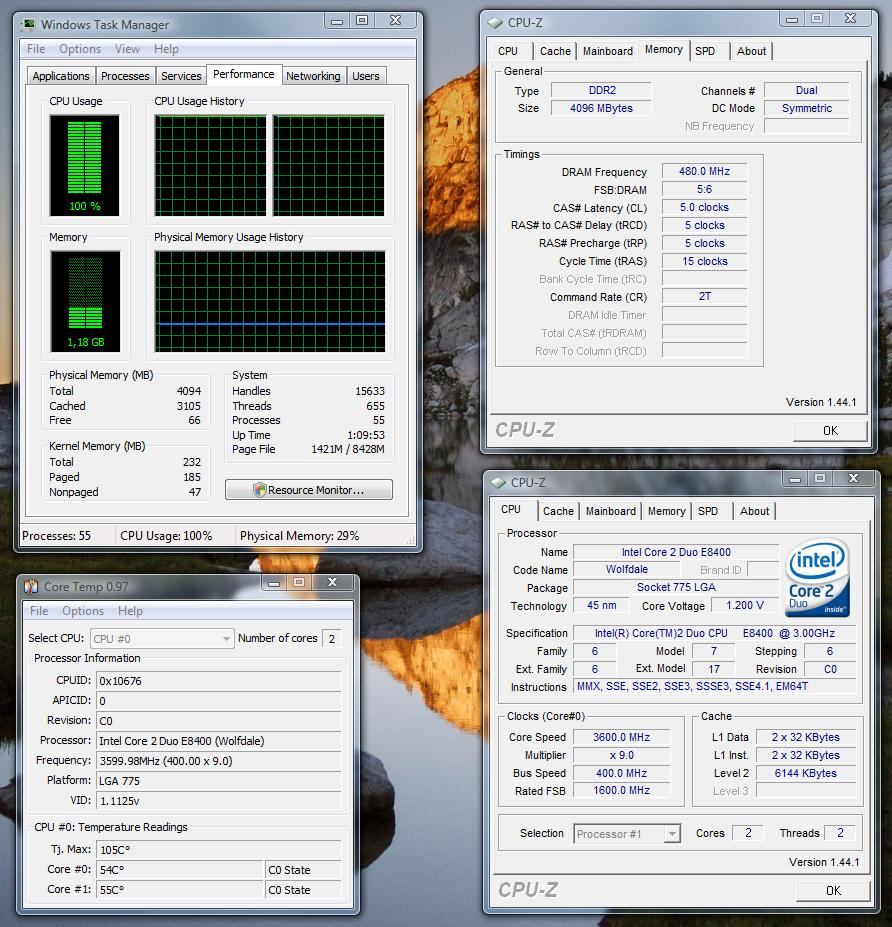Switch to the Processes tab in Task Manager
The height and width of the screenshot is (927, 892).
pos(125,76)
